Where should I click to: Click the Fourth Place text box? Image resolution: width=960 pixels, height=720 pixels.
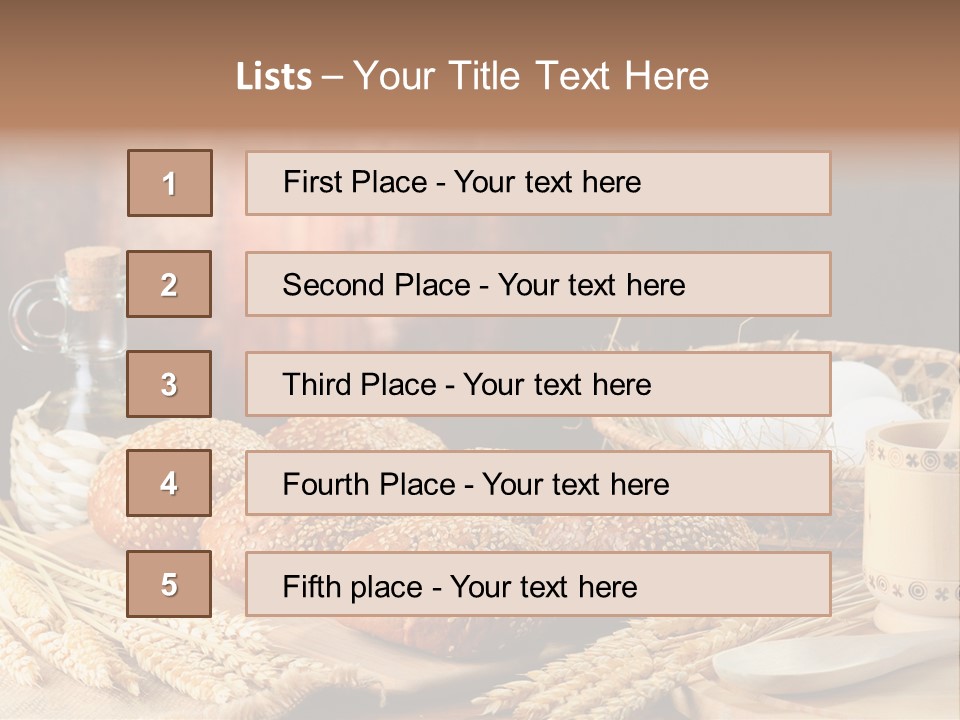click(x=538, y=484)
